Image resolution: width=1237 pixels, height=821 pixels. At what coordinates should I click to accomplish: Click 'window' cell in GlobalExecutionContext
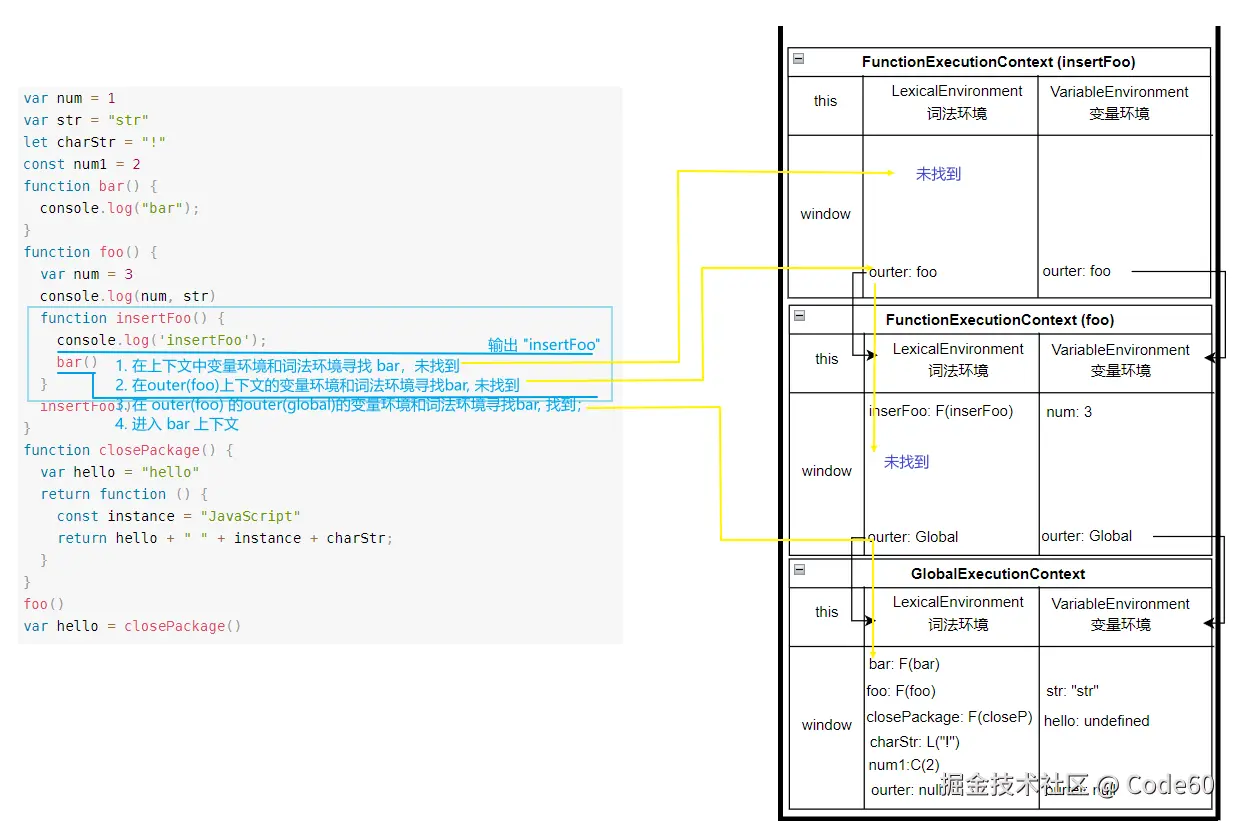point(827,725)
